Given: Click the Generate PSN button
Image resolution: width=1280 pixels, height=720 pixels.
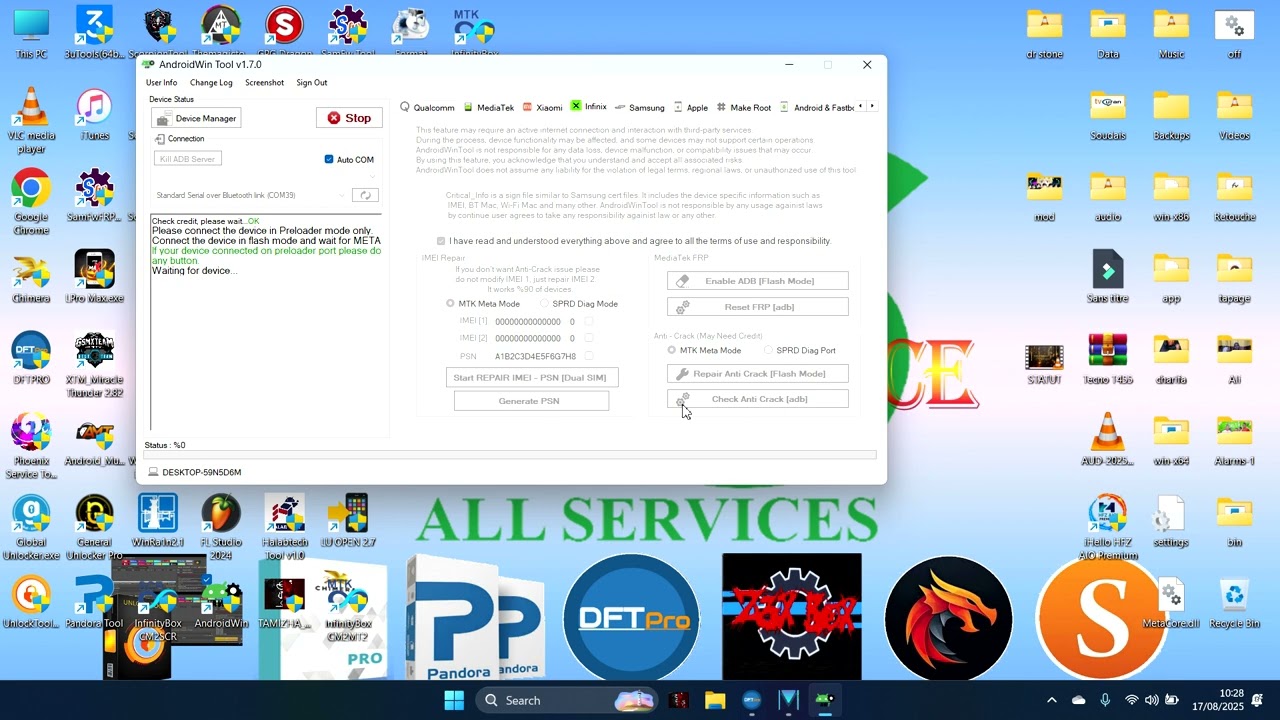Looking at the screenshot, I should pos(531,401).
